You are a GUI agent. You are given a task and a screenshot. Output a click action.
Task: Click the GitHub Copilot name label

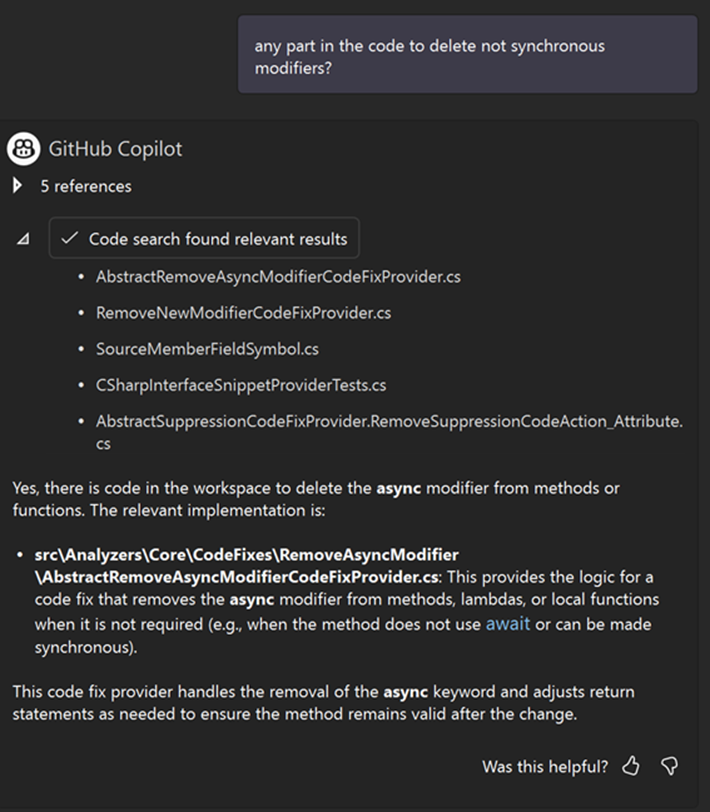[x=115, y=149]
